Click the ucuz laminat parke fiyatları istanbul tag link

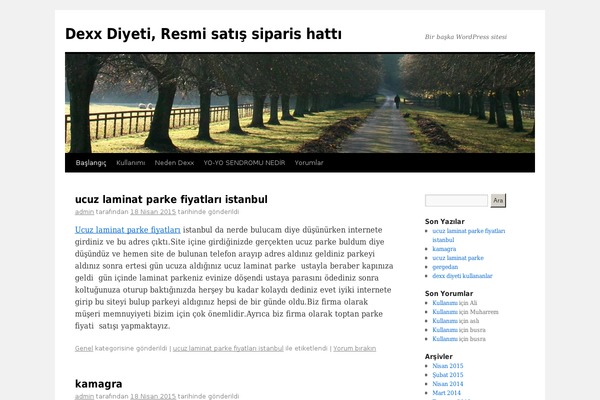pos(228,348)
